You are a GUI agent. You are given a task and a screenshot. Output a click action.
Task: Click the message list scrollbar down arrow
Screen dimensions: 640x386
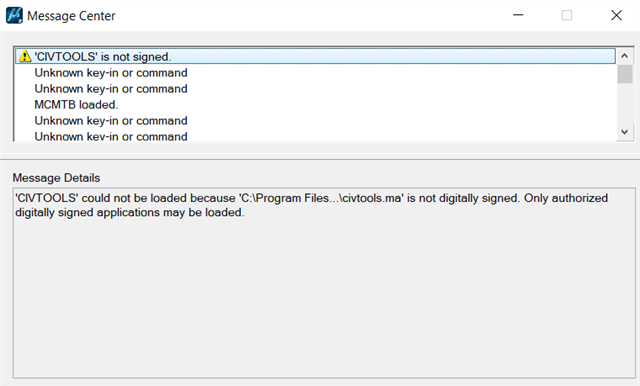click(624, 132)
